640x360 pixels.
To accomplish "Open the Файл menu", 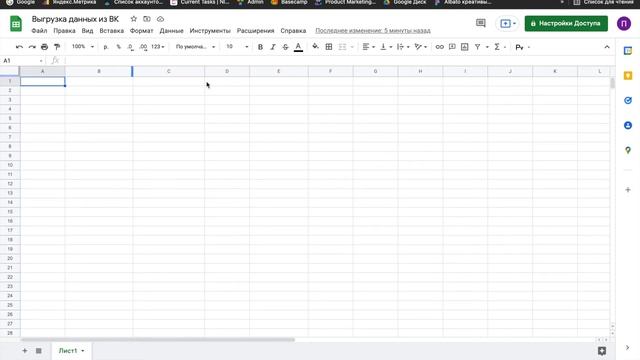I will (x=39, y=31).
